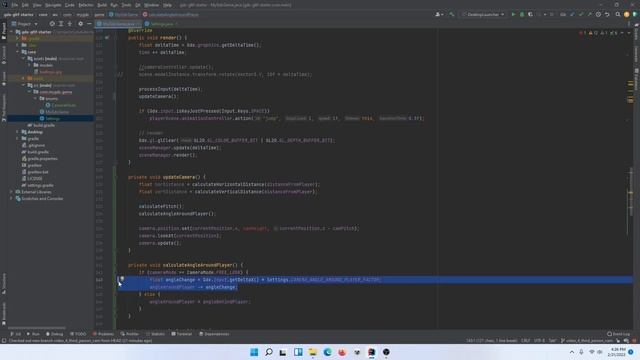640x360 pixels.
Task: Open the Problems tool window
Action: [x=104, y=334]
